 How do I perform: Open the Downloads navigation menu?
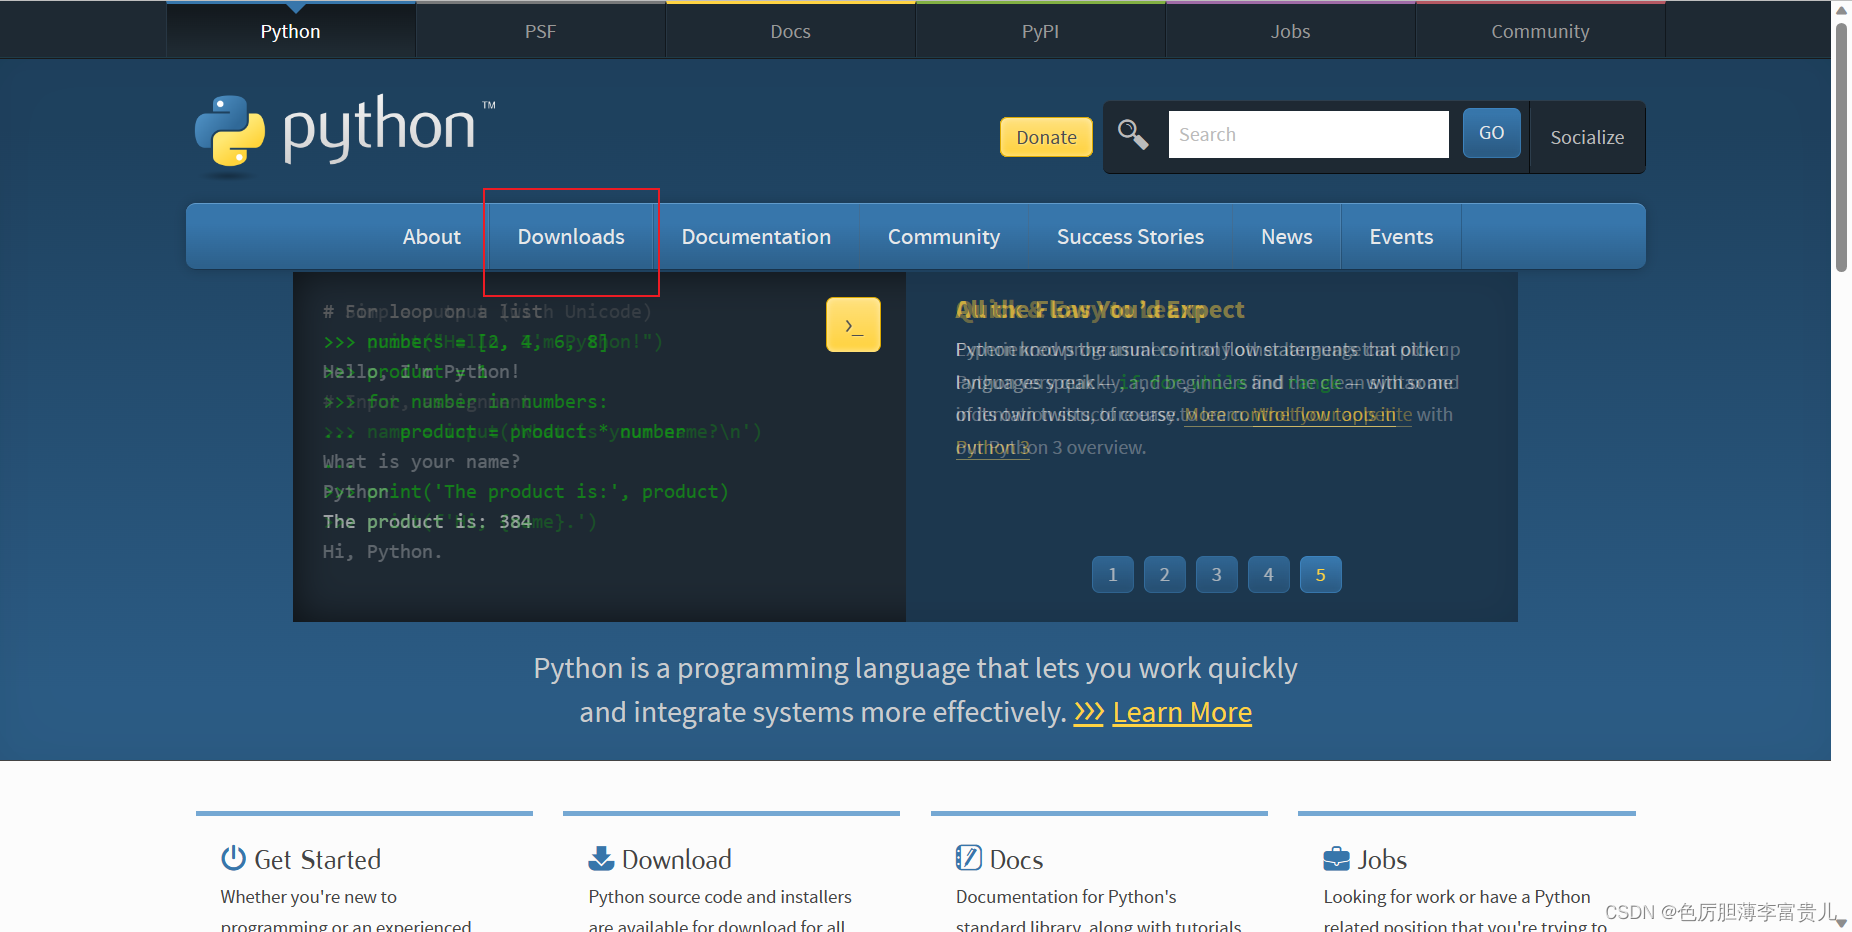[571, 237]
